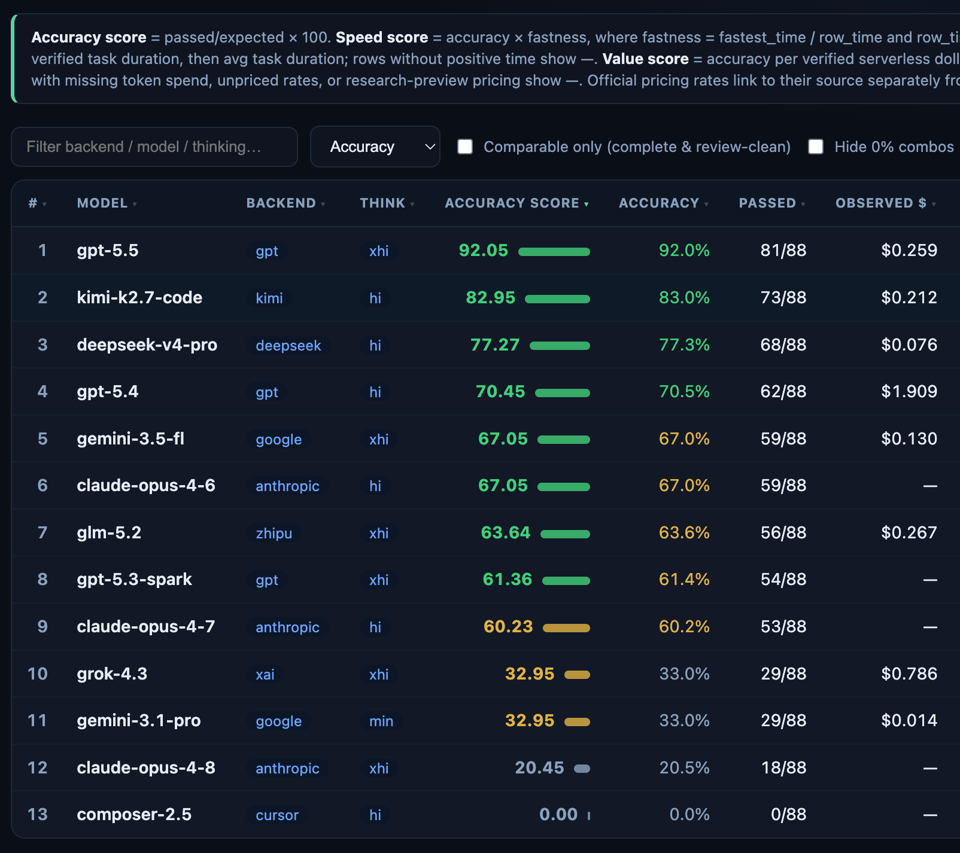Click the sort arrow beside BACKEND header
This screenshot has width=960, height=853.
[x=323, y=204]
